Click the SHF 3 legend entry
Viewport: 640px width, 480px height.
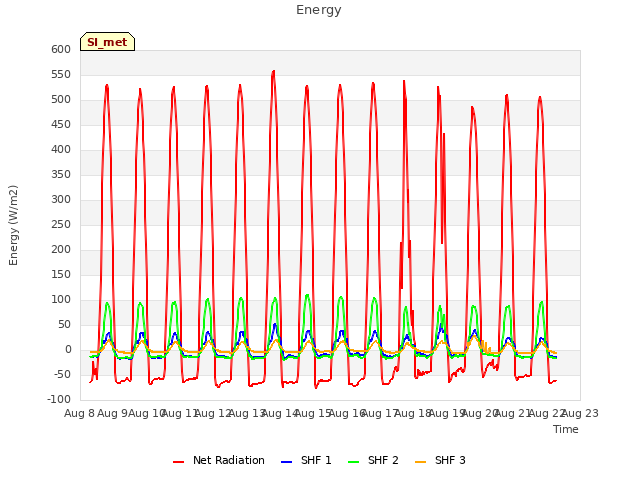(x=440, y=460)
